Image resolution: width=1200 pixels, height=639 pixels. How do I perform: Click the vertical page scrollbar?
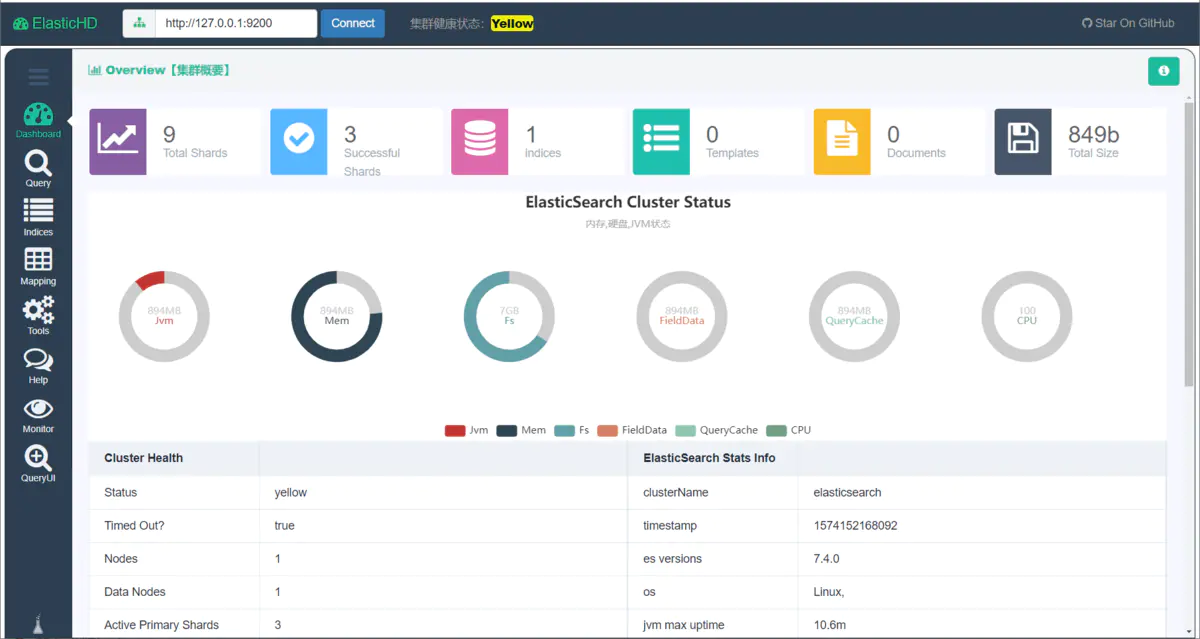(x=1189, y=243)
